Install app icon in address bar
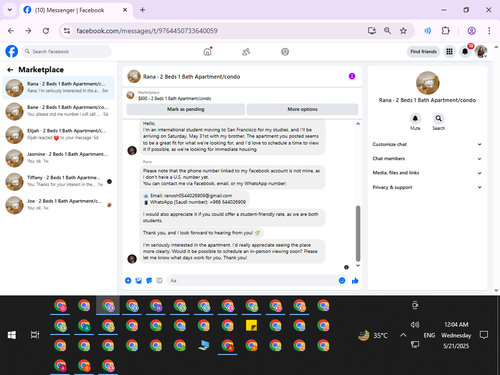The image size is (500, 375). 372,31
